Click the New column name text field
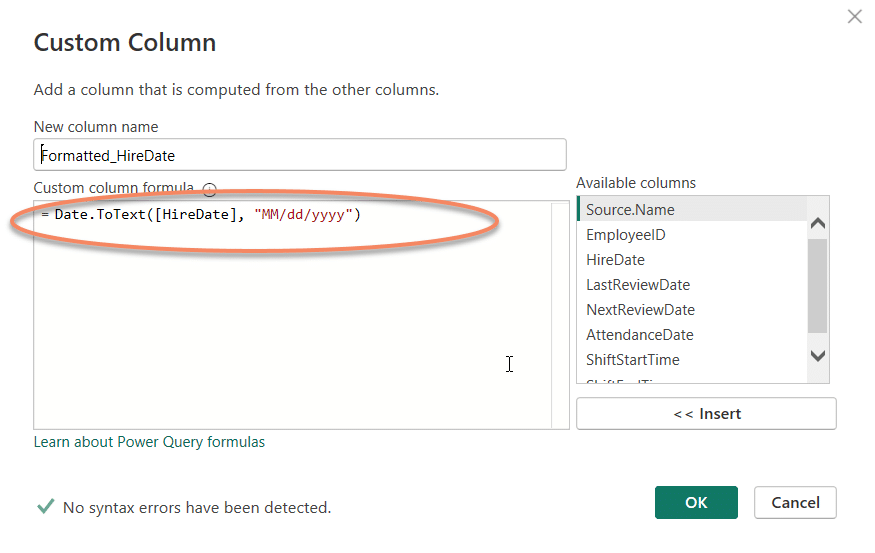This screenshot has width=875, height=553. click(x=300, y=155)
